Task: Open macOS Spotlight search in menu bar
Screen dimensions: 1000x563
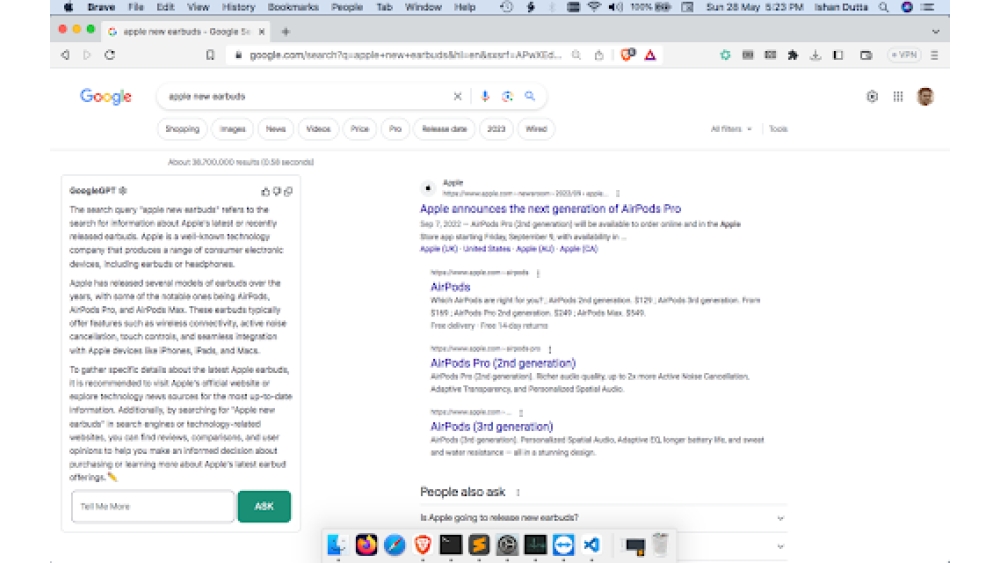Action: point(883,7)
